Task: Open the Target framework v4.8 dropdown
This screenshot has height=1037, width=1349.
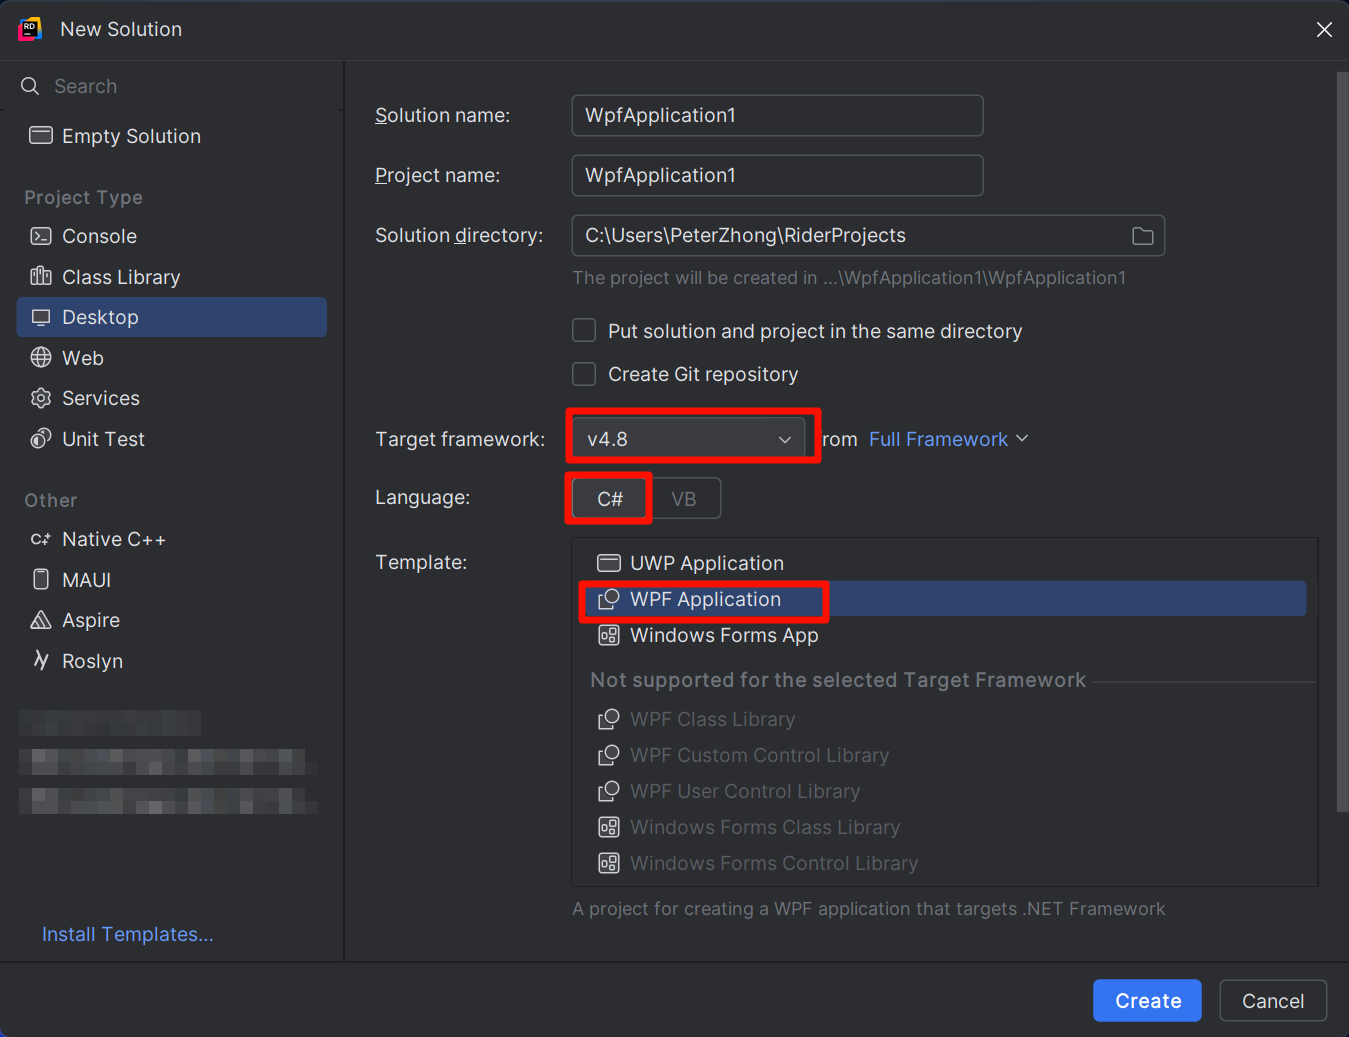Action: tap(689, 439)
